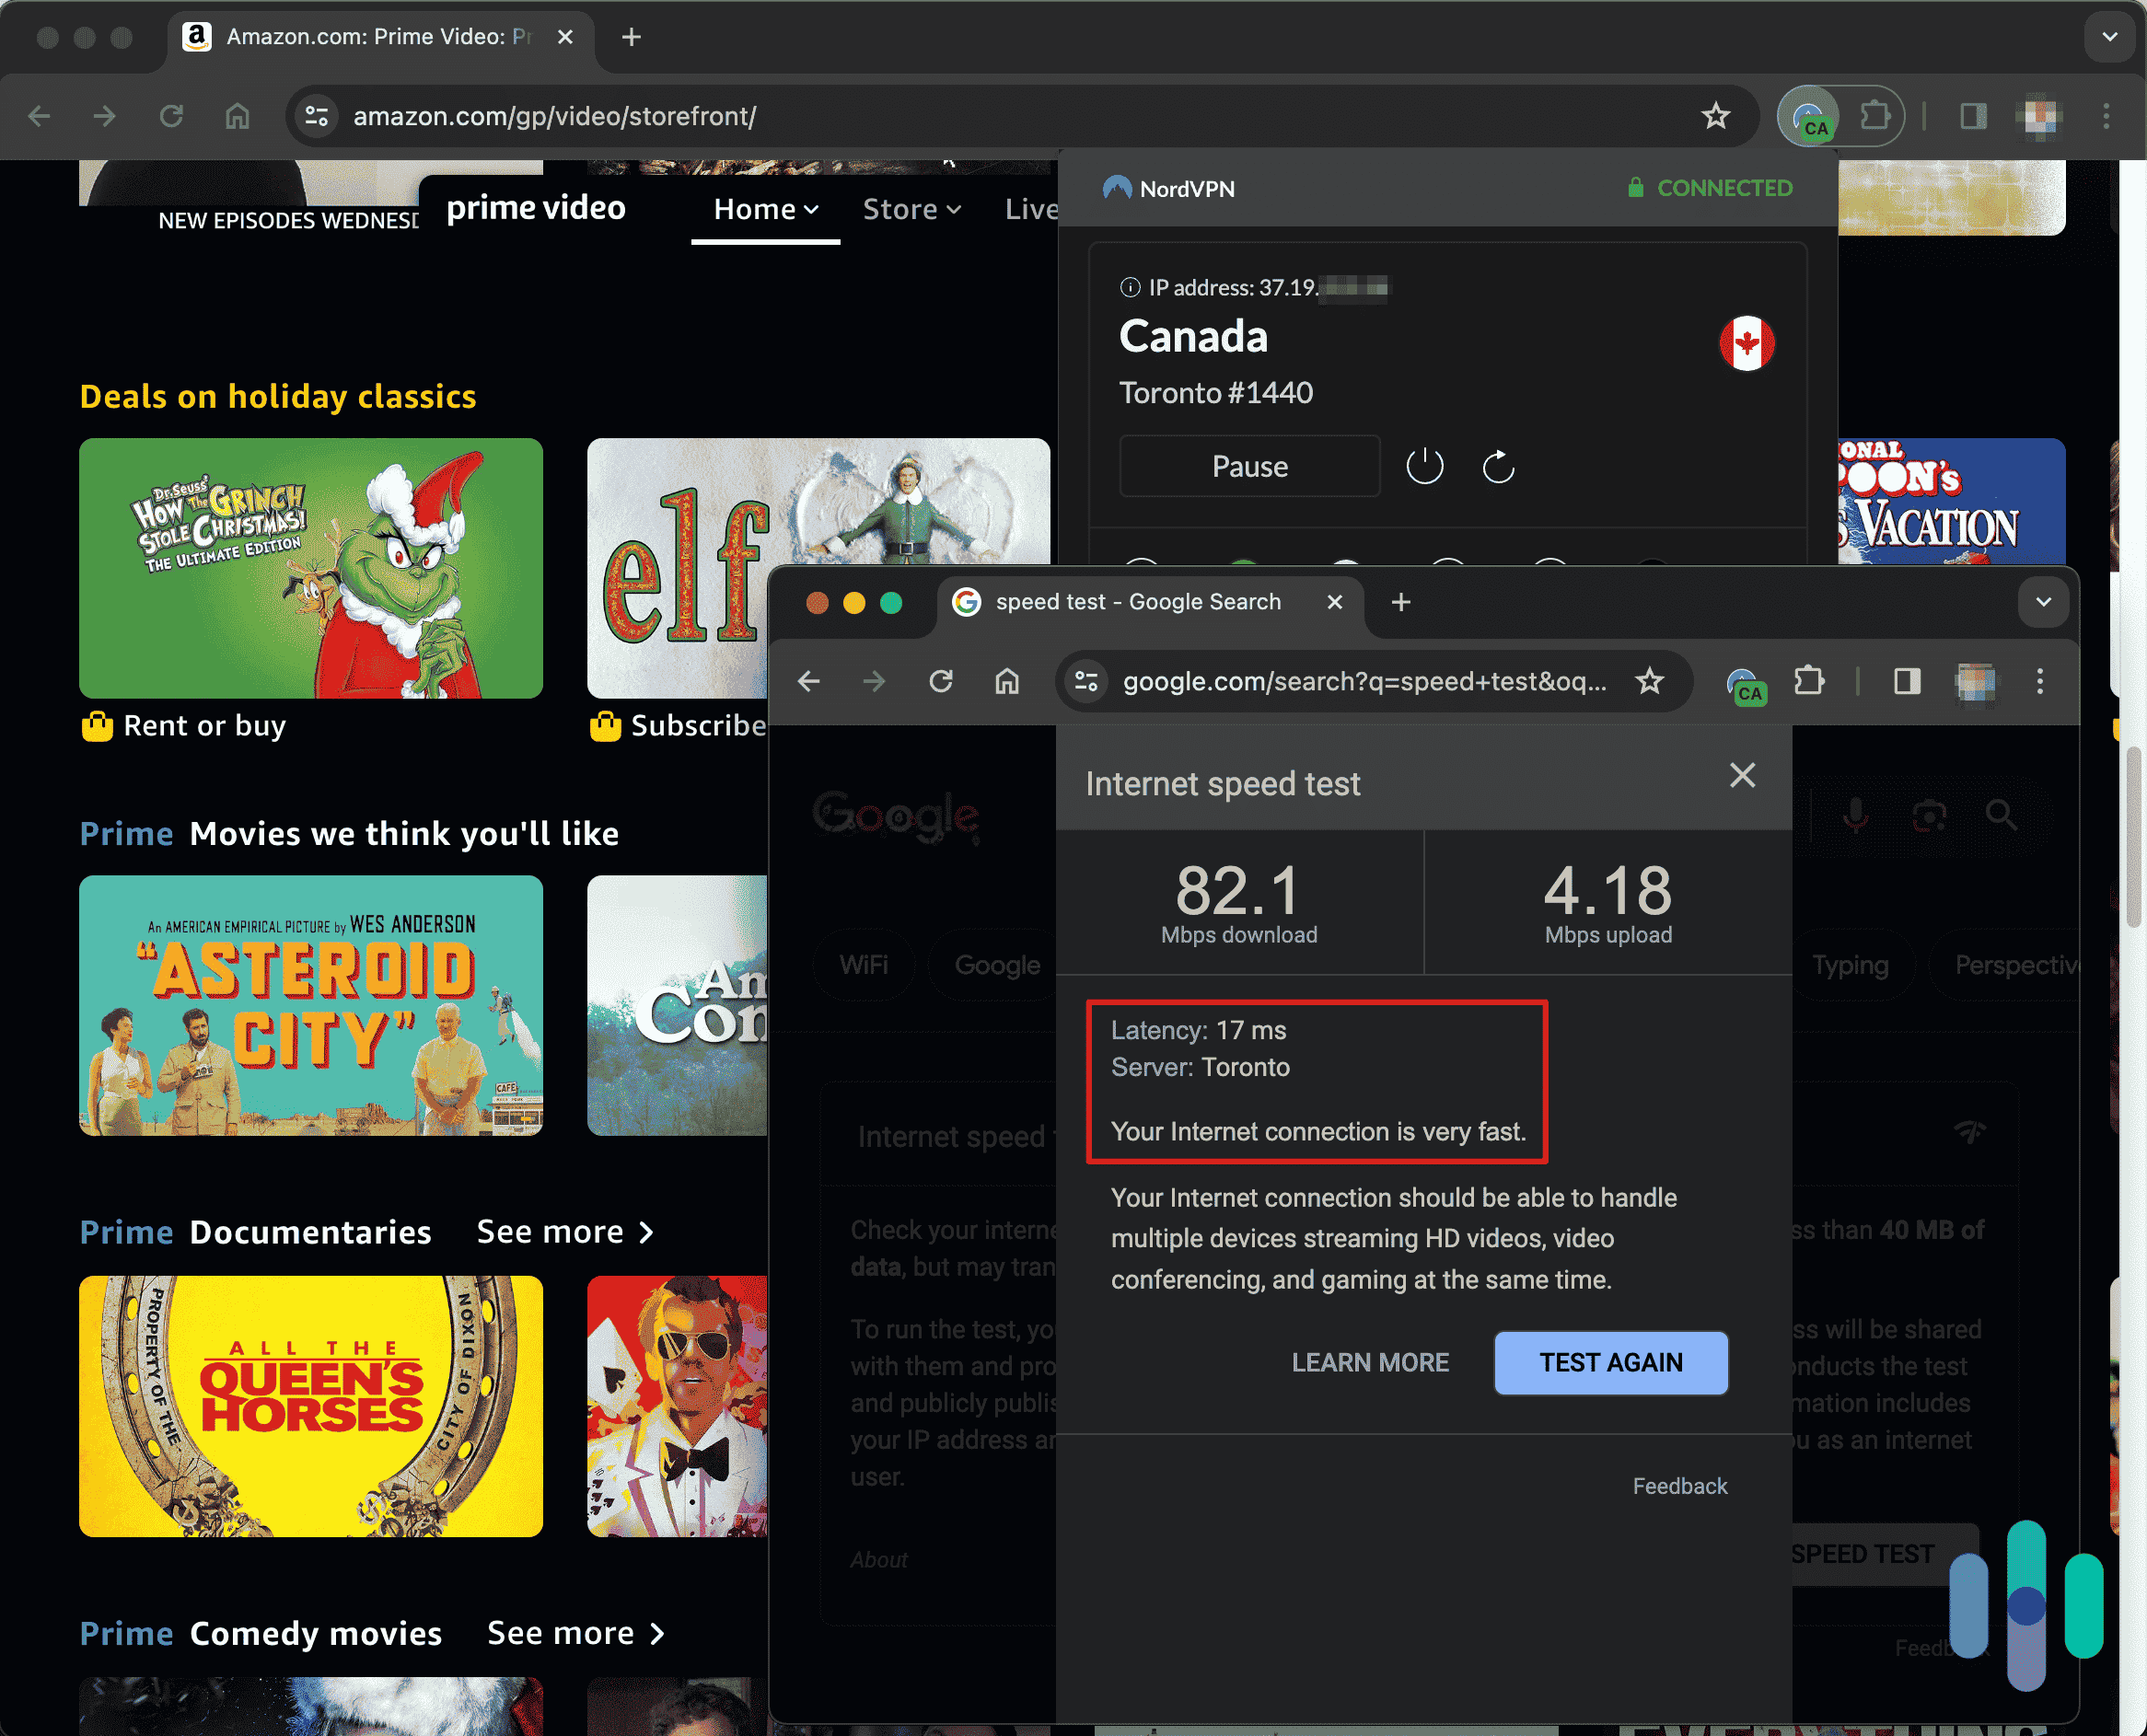2147x1736 pixels.
Task: Click the amazon.com address bar
Action: point(1020,116)
